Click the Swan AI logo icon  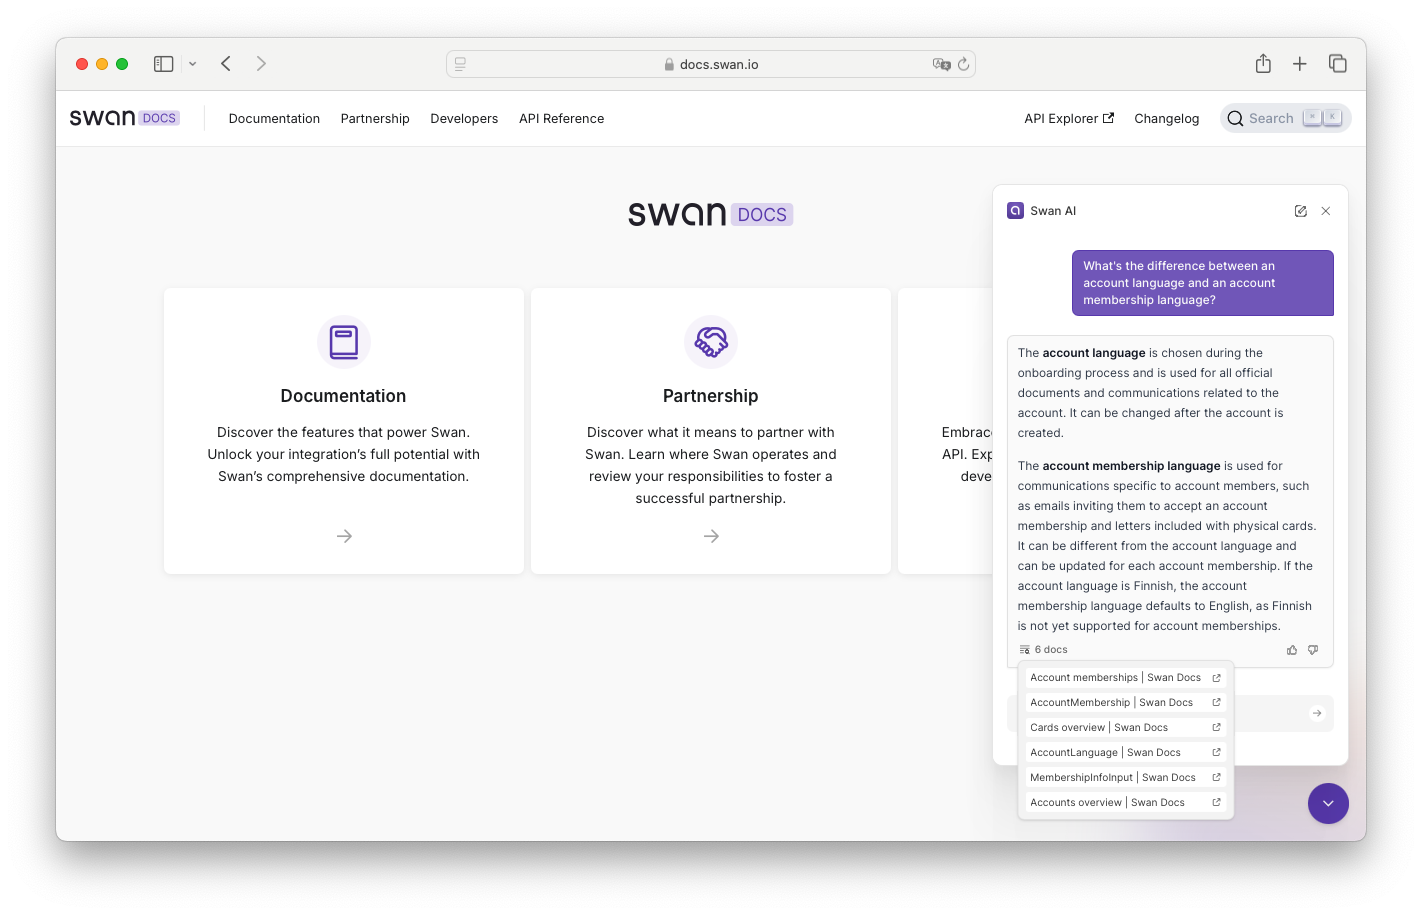[1015, 210]
